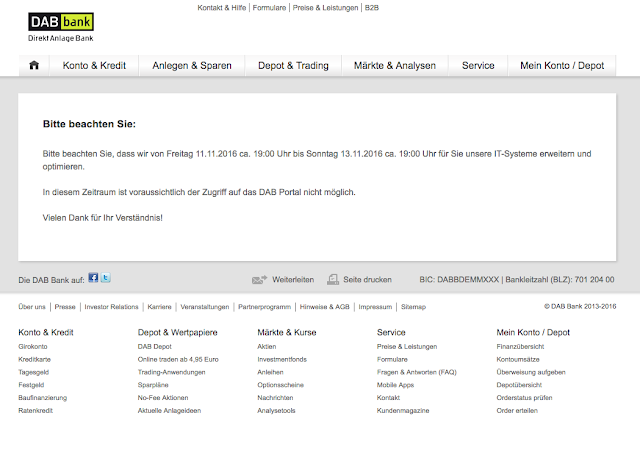
Task: Open the Mobile Apps link
Action: pos(395,385)
